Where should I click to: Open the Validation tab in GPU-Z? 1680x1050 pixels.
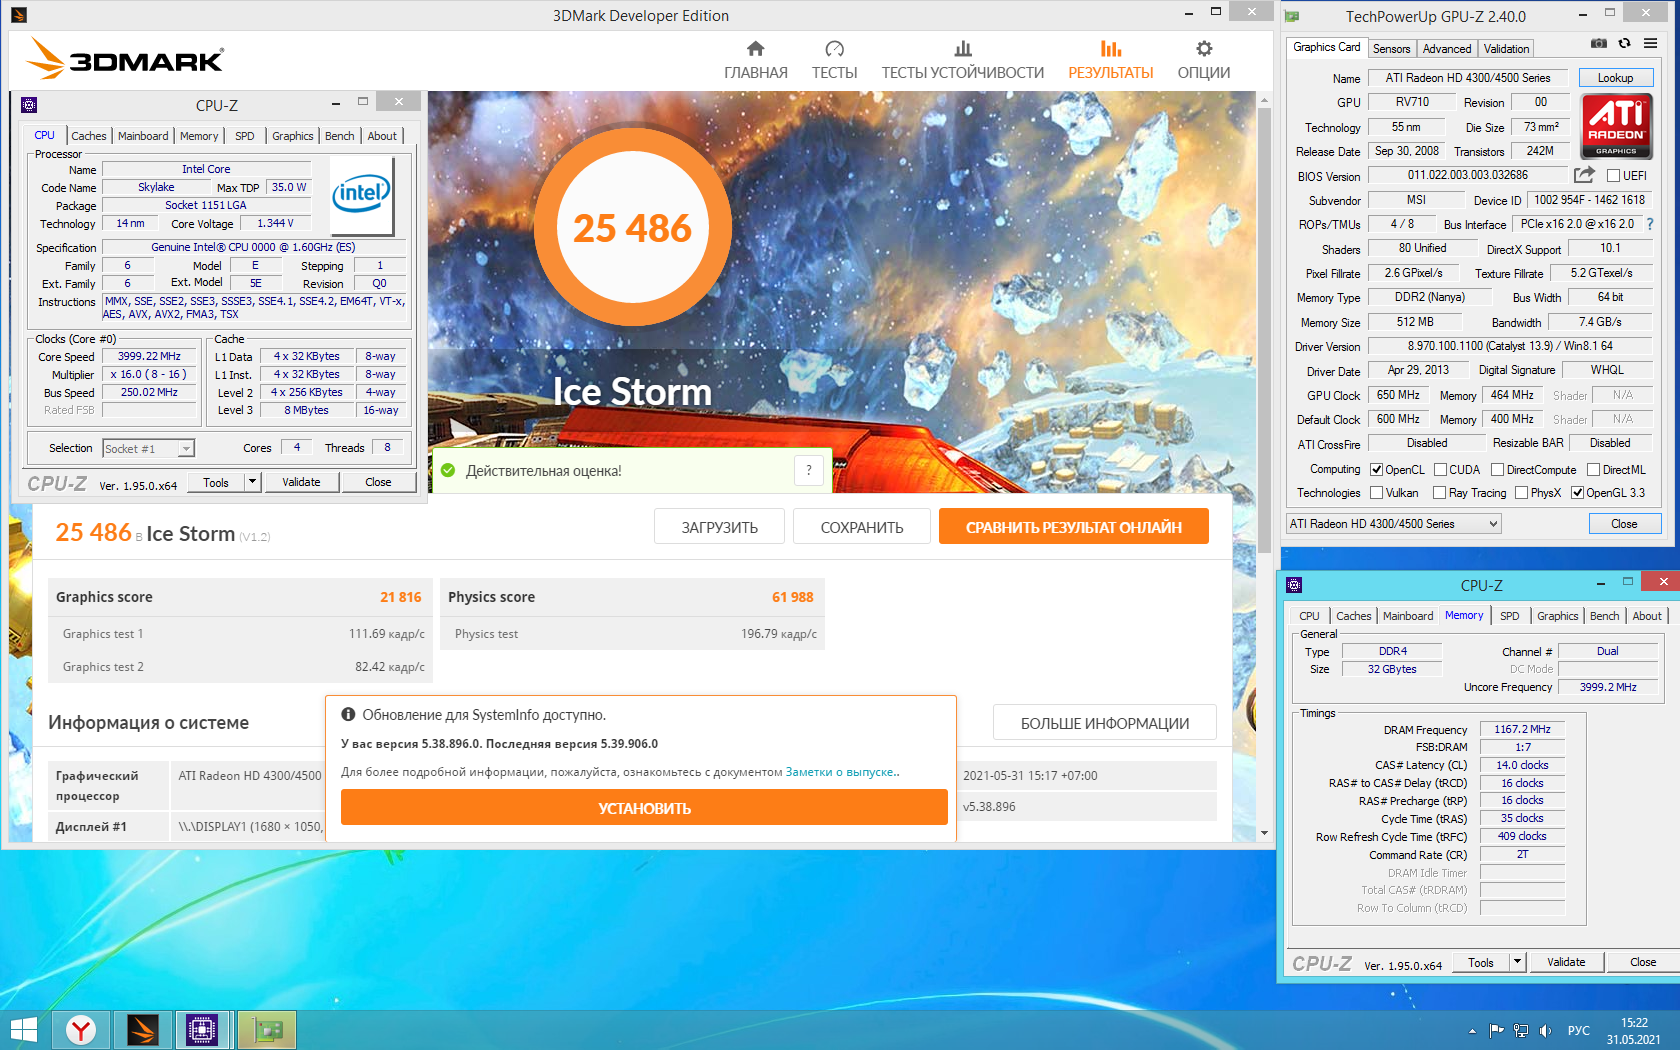[x=1506, y=49]
